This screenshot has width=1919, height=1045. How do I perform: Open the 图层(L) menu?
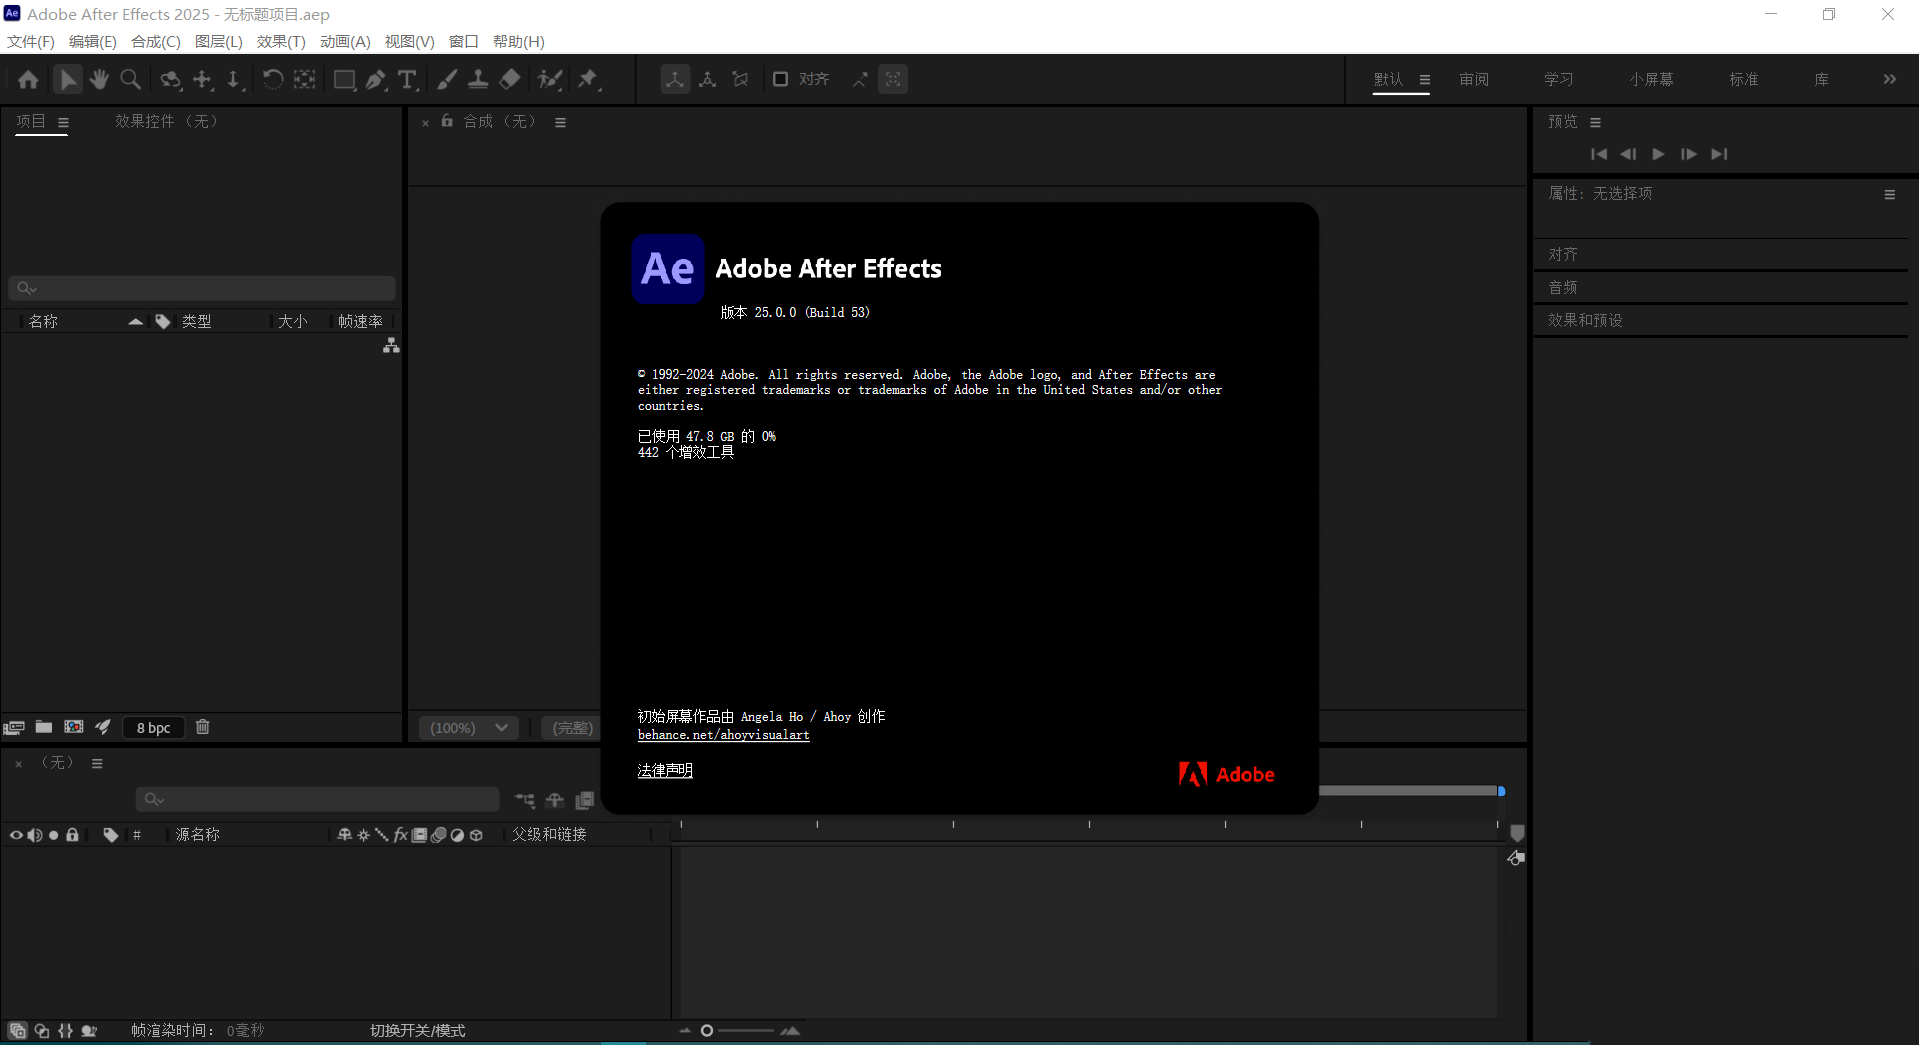click(219, 41)
